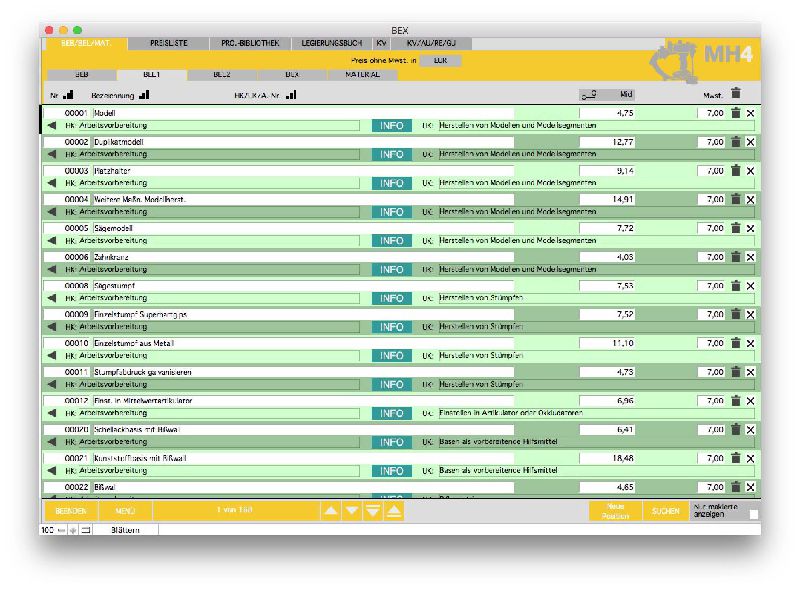Click the X icon on the Duplikatmodell row

pos(751,142)
